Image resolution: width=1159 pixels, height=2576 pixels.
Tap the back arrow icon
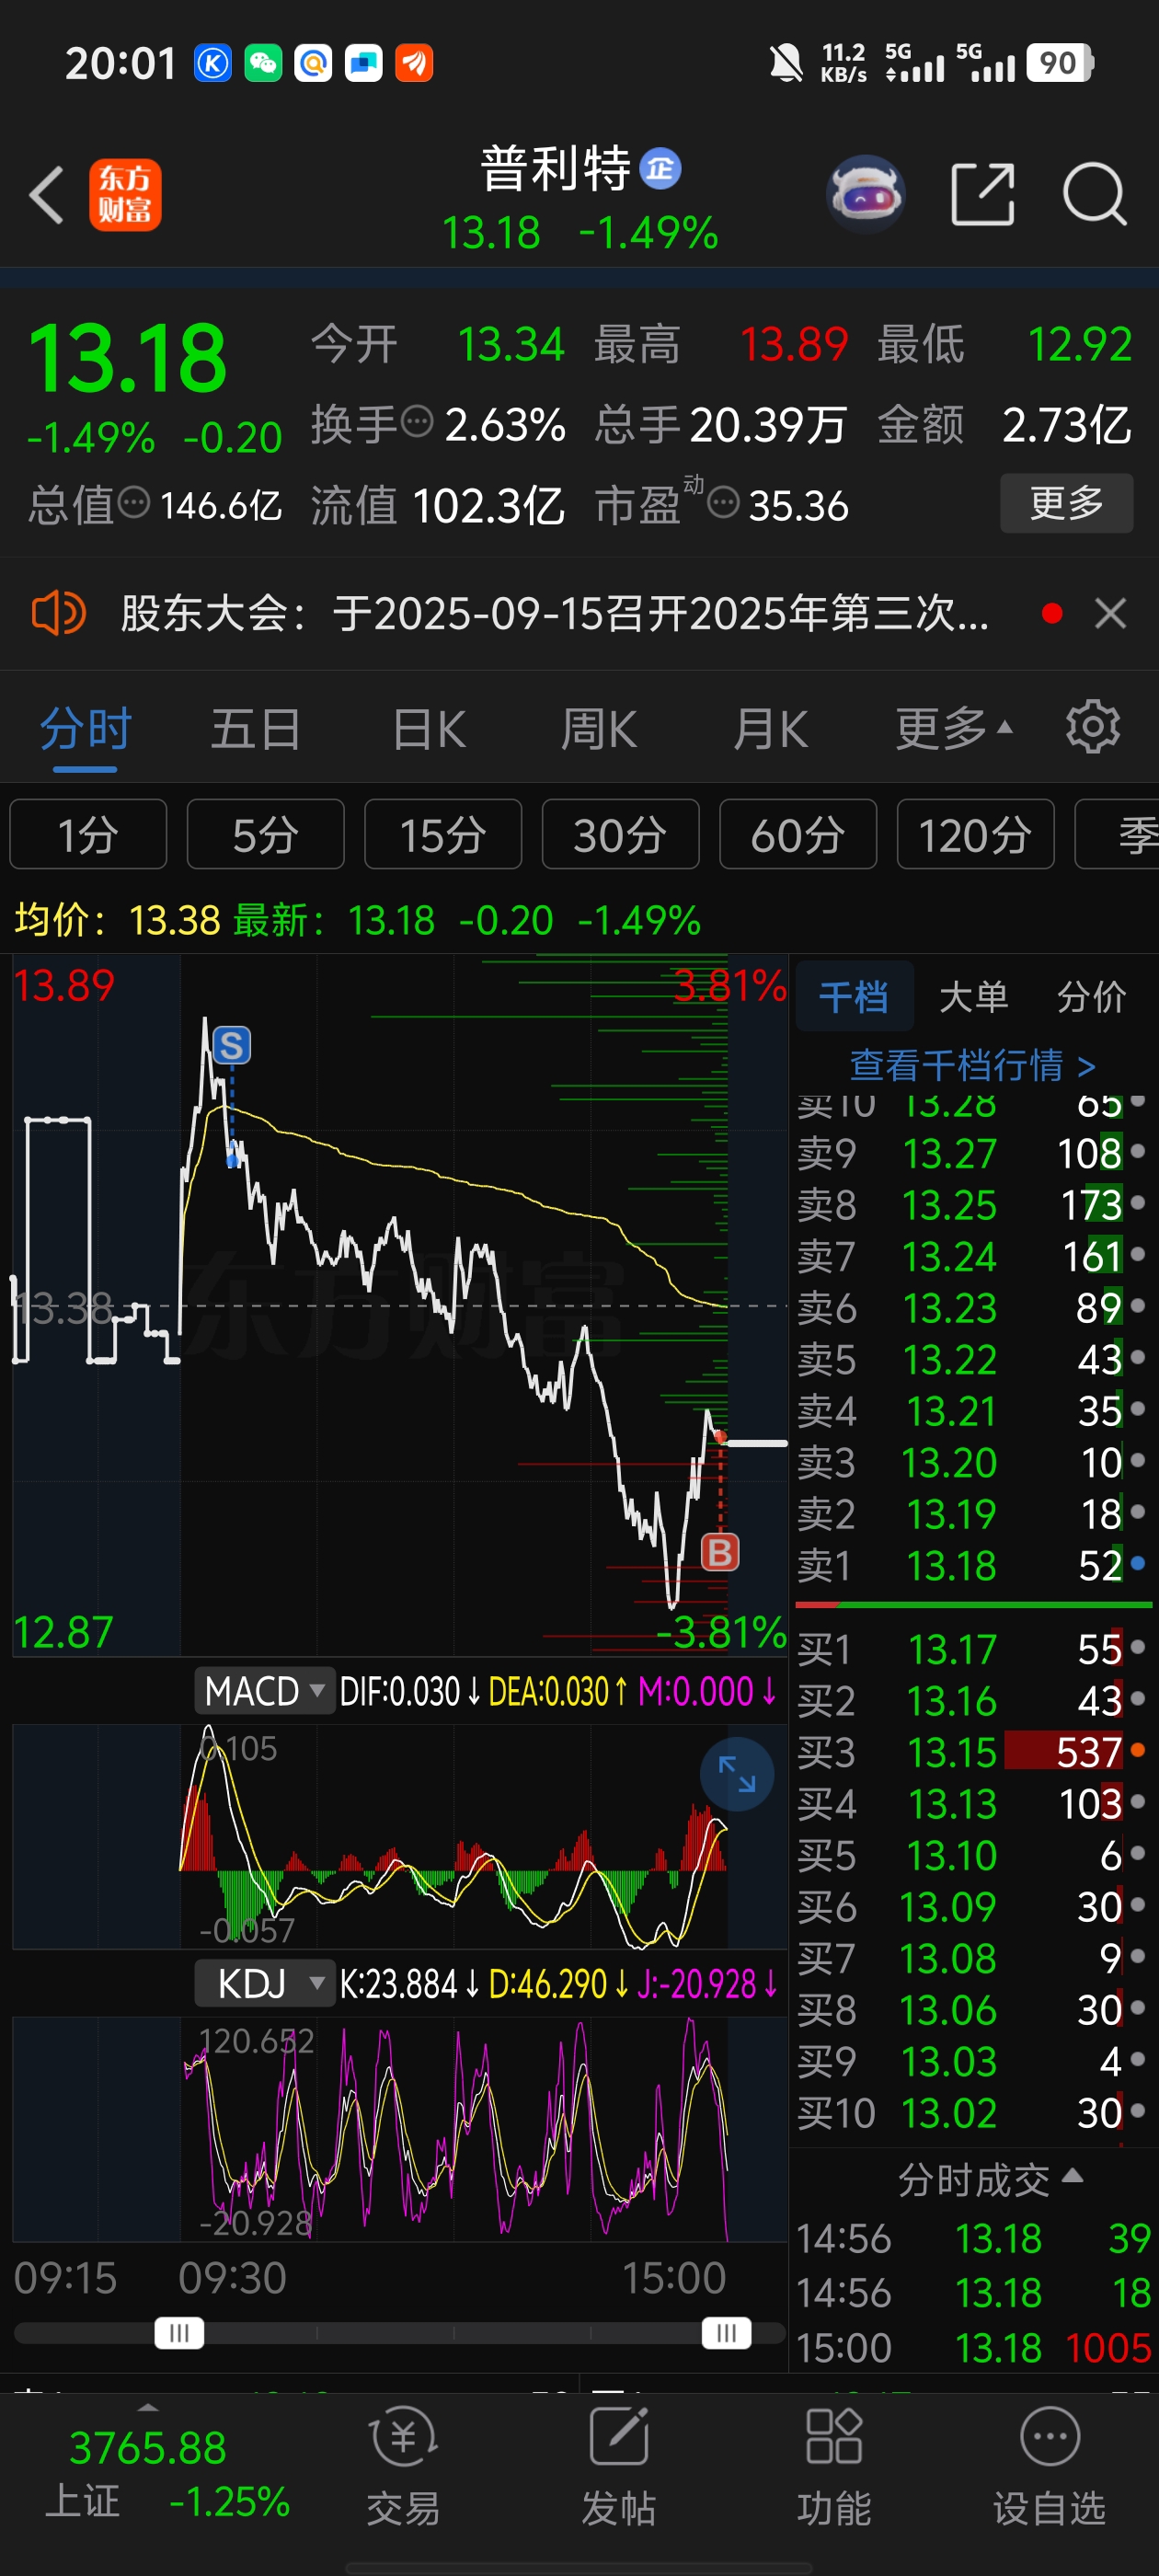pos(47,194)
